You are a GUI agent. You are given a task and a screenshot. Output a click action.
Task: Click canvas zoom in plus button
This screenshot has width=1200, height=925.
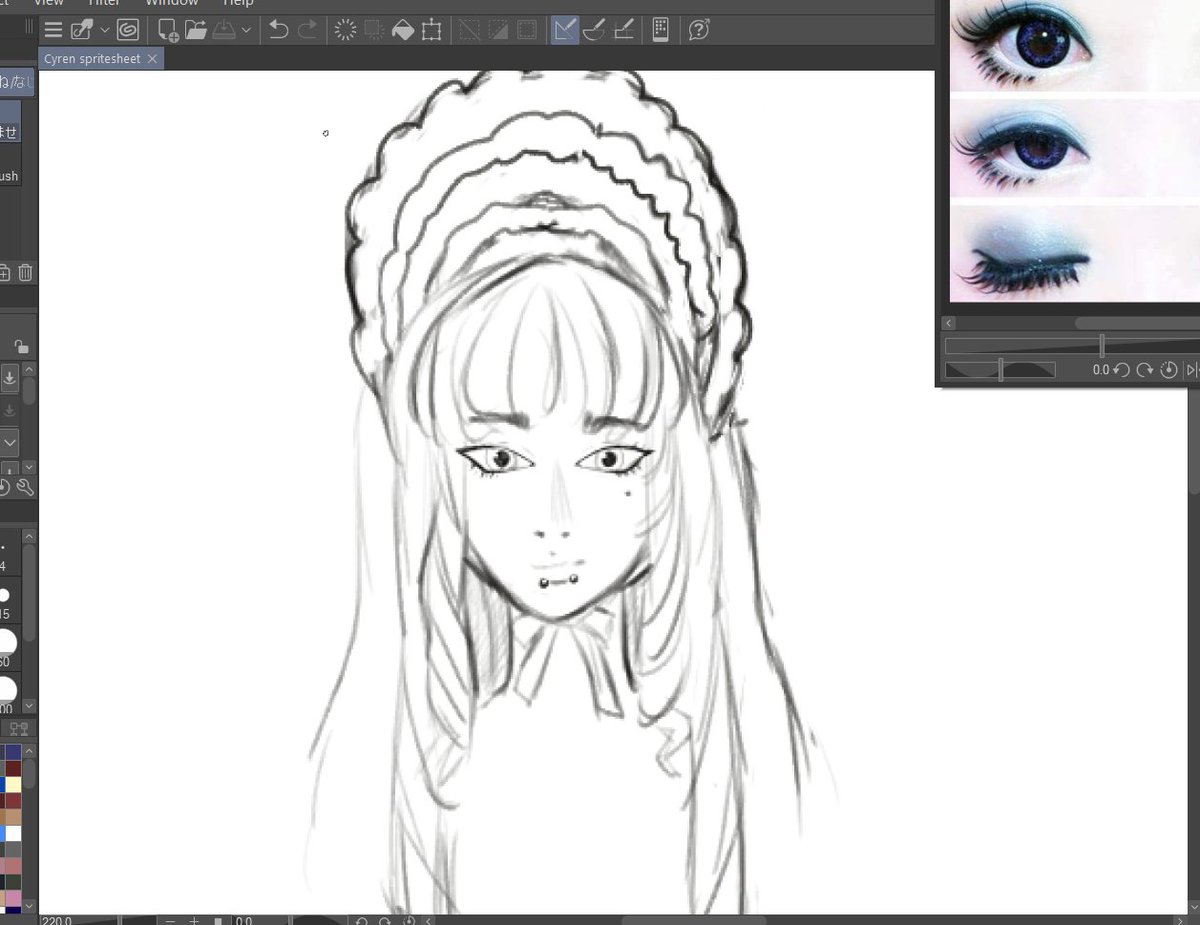(194, 920)
